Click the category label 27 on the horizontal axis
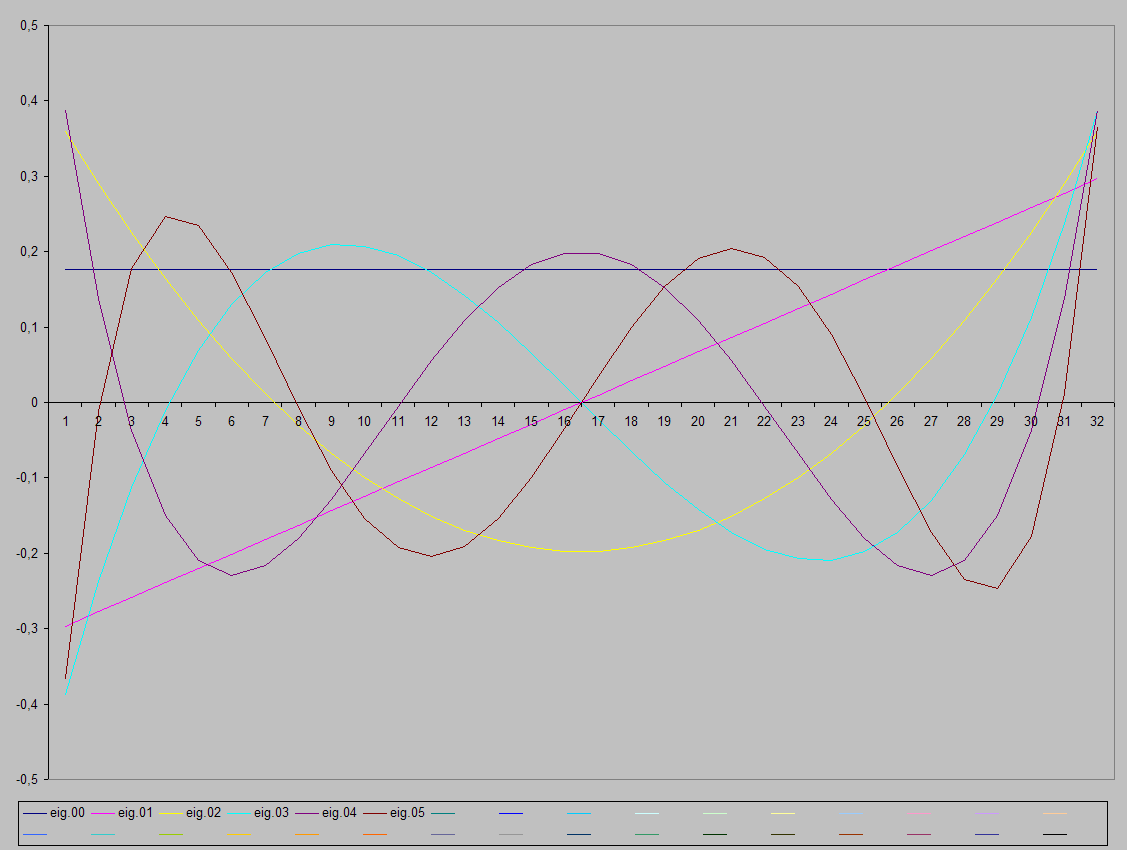Image resolution: width=1127 pixels, height=850 pixels. pyautogui.click(x=931, y=422)
